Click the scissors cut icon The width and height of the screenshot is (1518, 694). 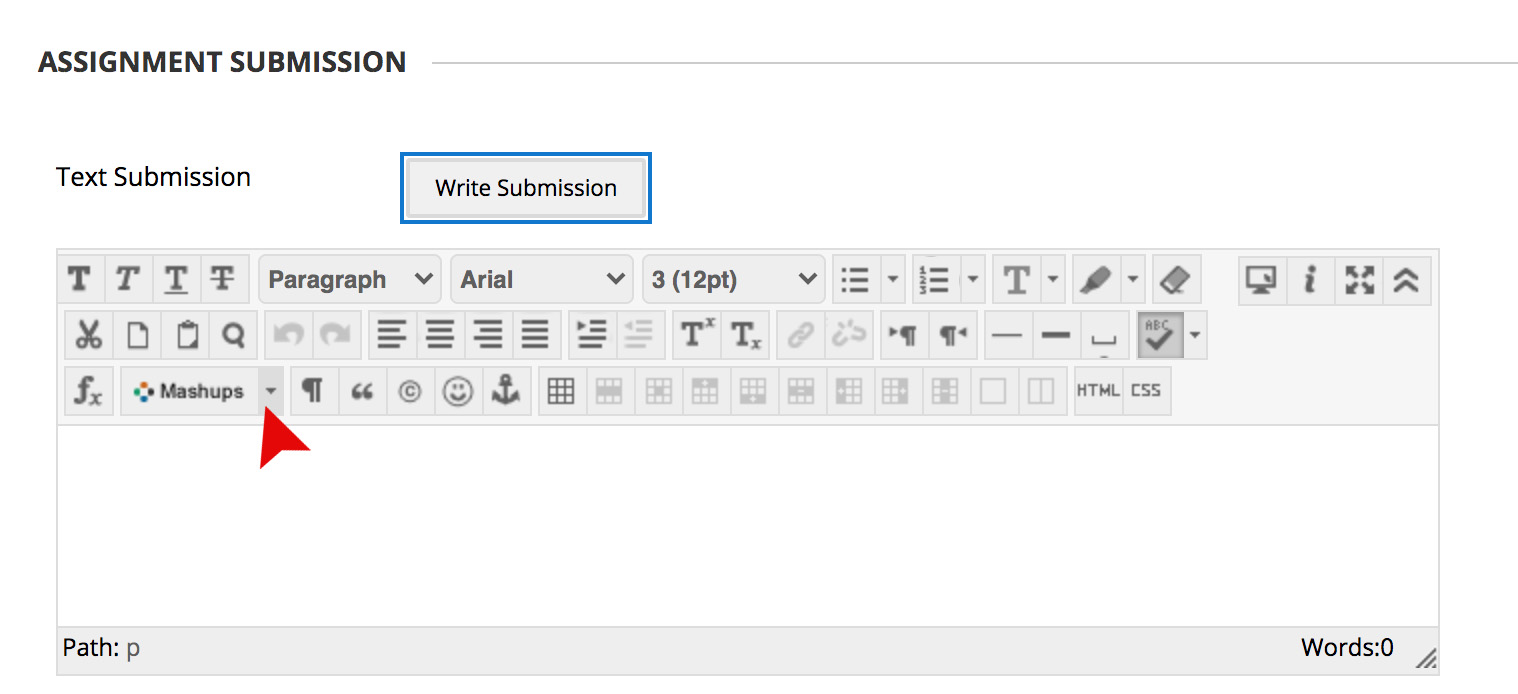pos(88,335)
